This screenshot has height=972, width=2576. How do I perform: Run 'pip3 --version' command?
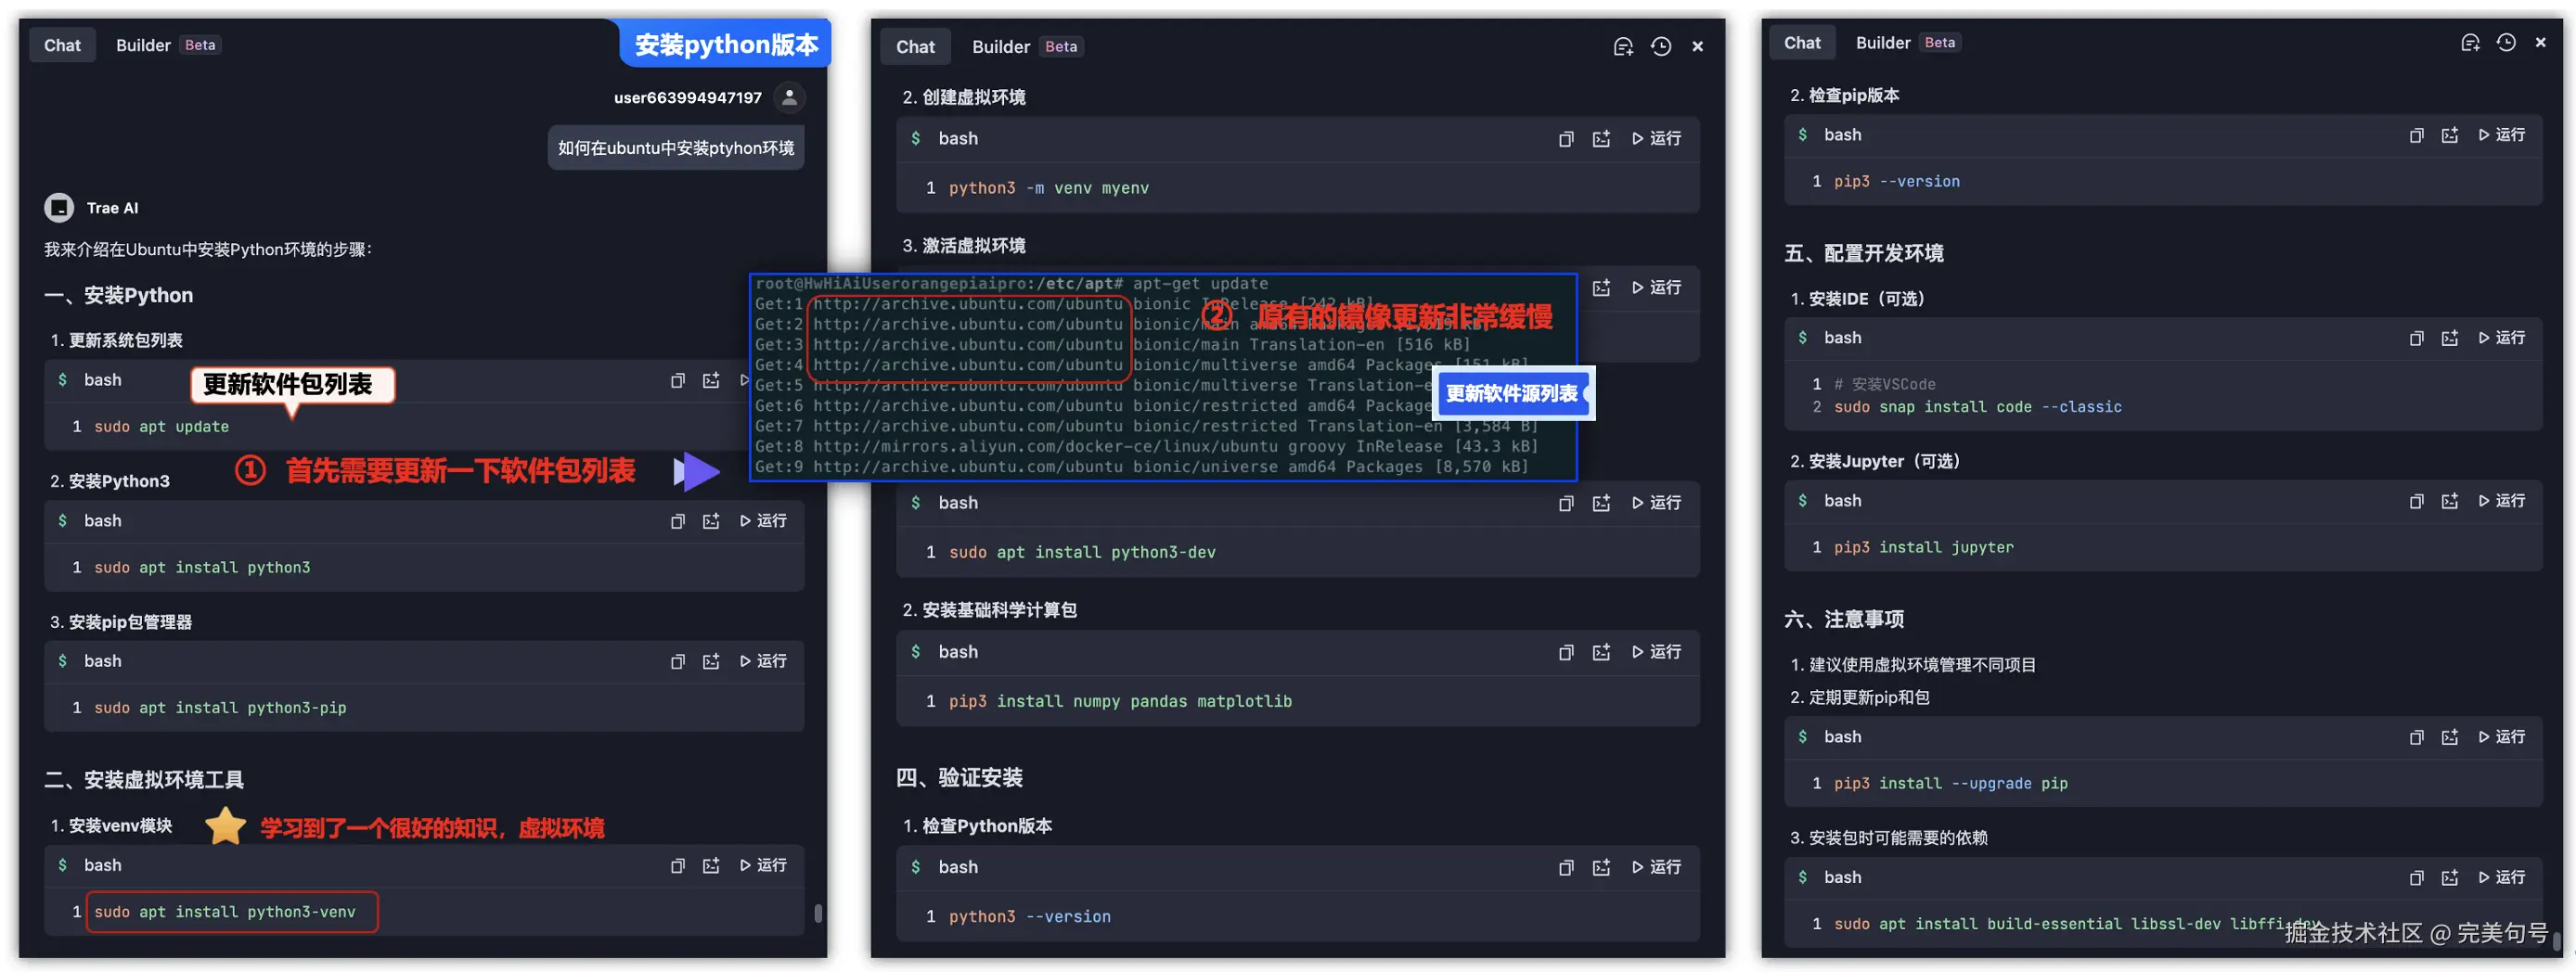coord(2502,135)
